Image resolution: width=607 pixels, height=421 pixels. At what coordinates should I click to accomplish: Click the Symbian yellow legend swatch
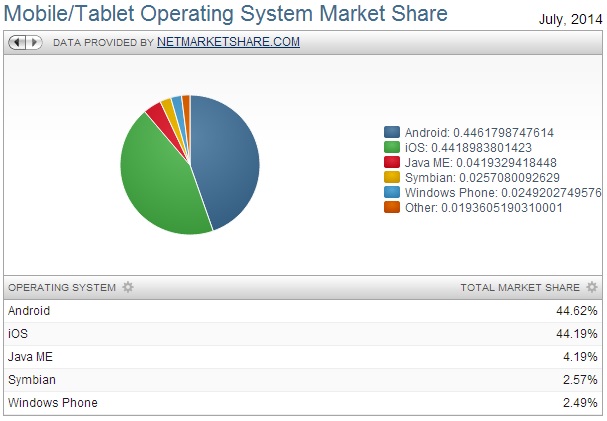pyautogui.click(x=392, y=177)
